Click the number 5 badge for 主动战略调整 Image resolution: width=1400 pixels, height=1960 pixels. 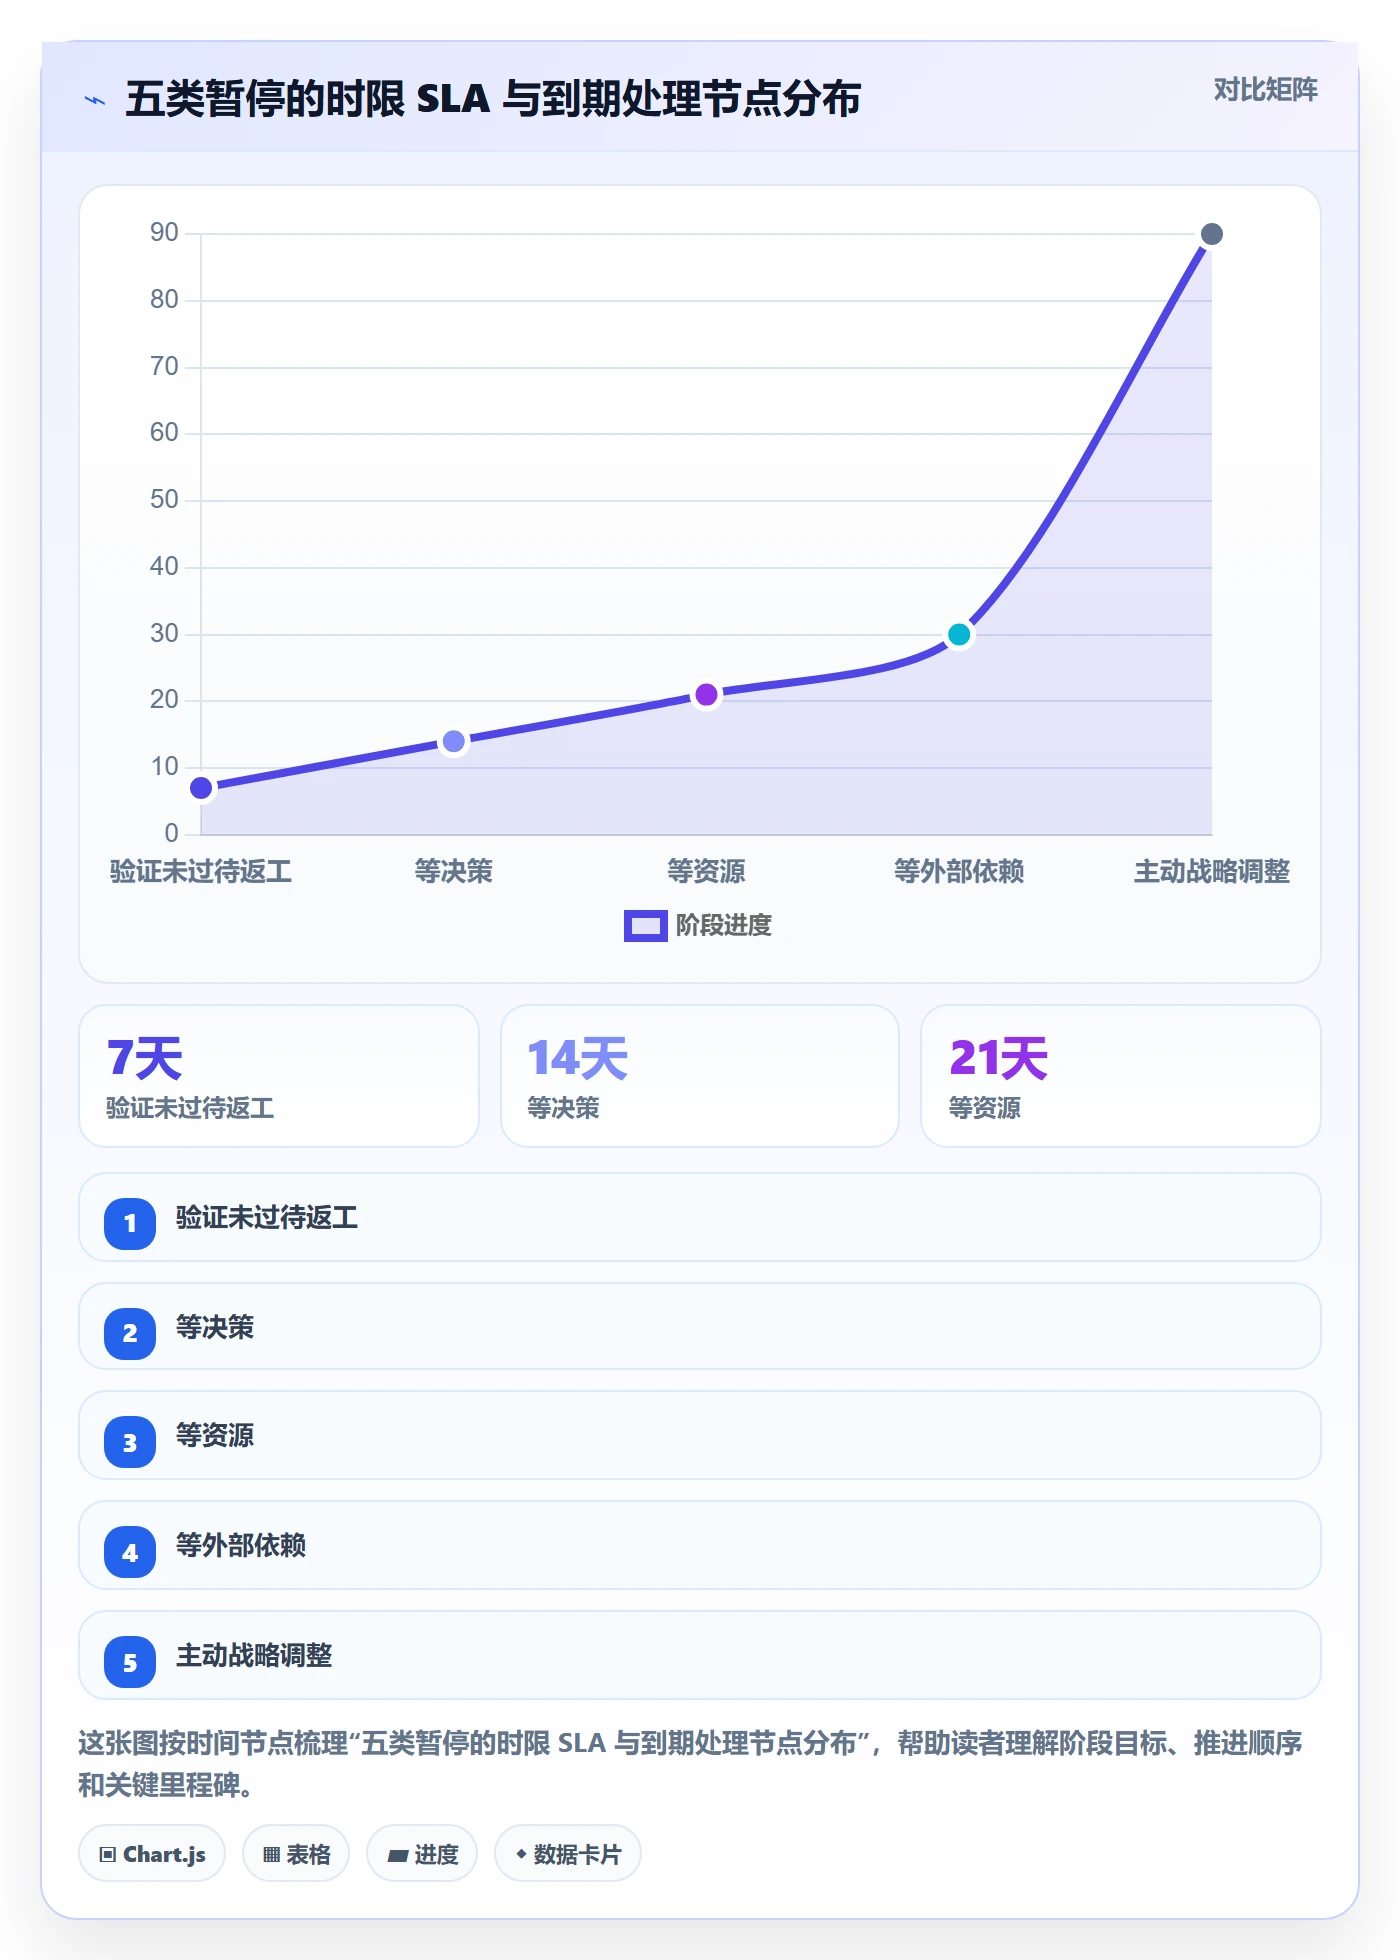coord(130,1662)
